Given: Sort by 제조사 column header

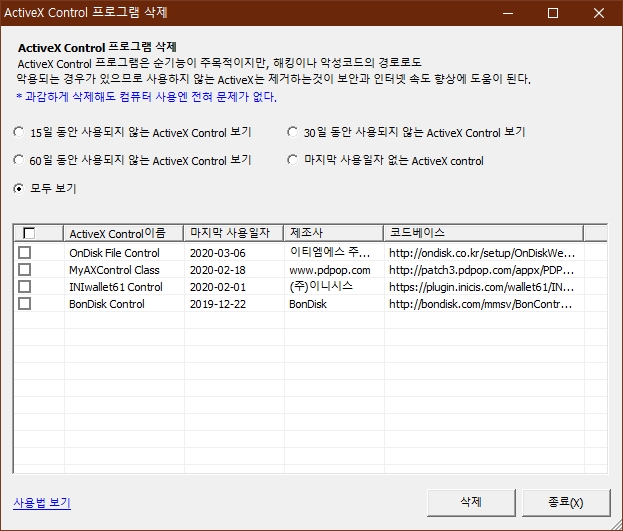Looking at the screenshot, I should coord(334,233).
